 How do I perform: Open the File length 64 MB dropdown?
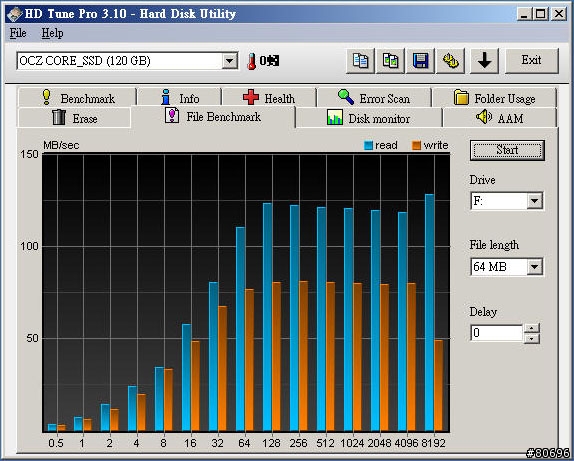pyautogui.click(x=534, y=267)
